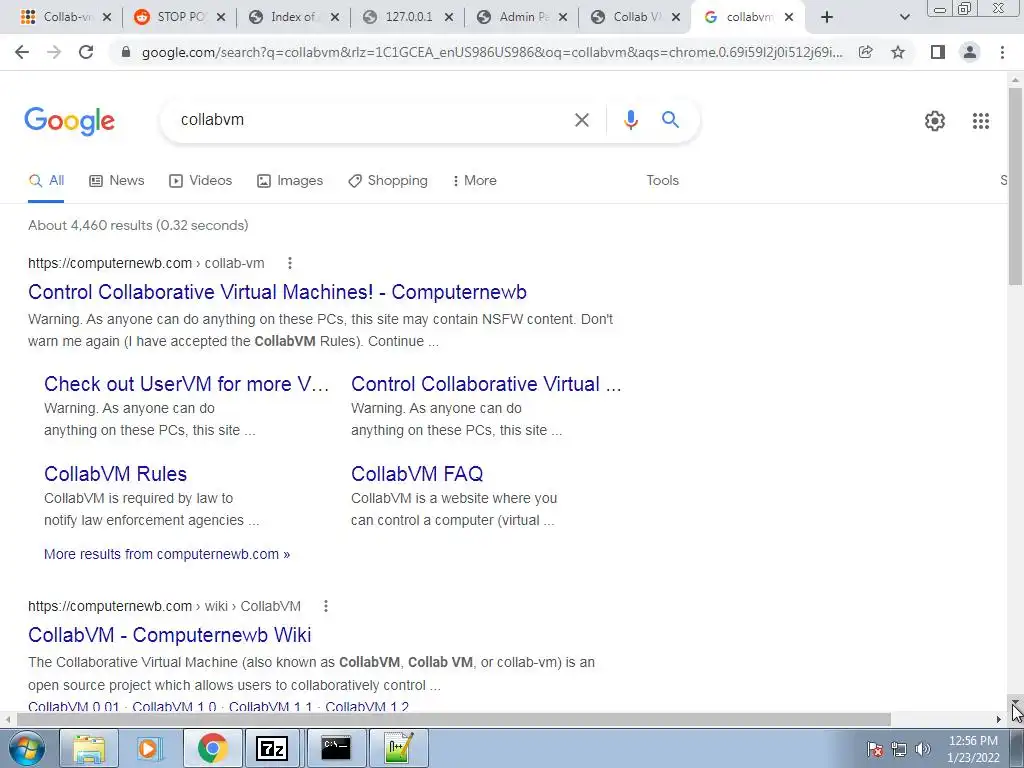Reload the Google search page
This screenshot has width=1024, height=768.
86,52
